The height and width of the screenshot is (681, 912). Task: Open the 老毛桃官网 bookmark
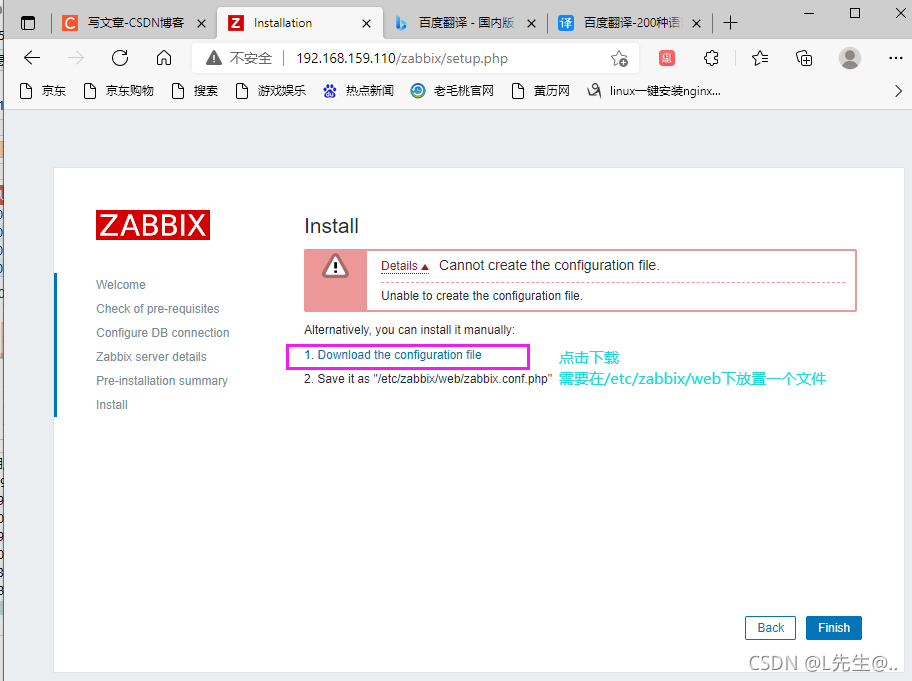(452, 91)
